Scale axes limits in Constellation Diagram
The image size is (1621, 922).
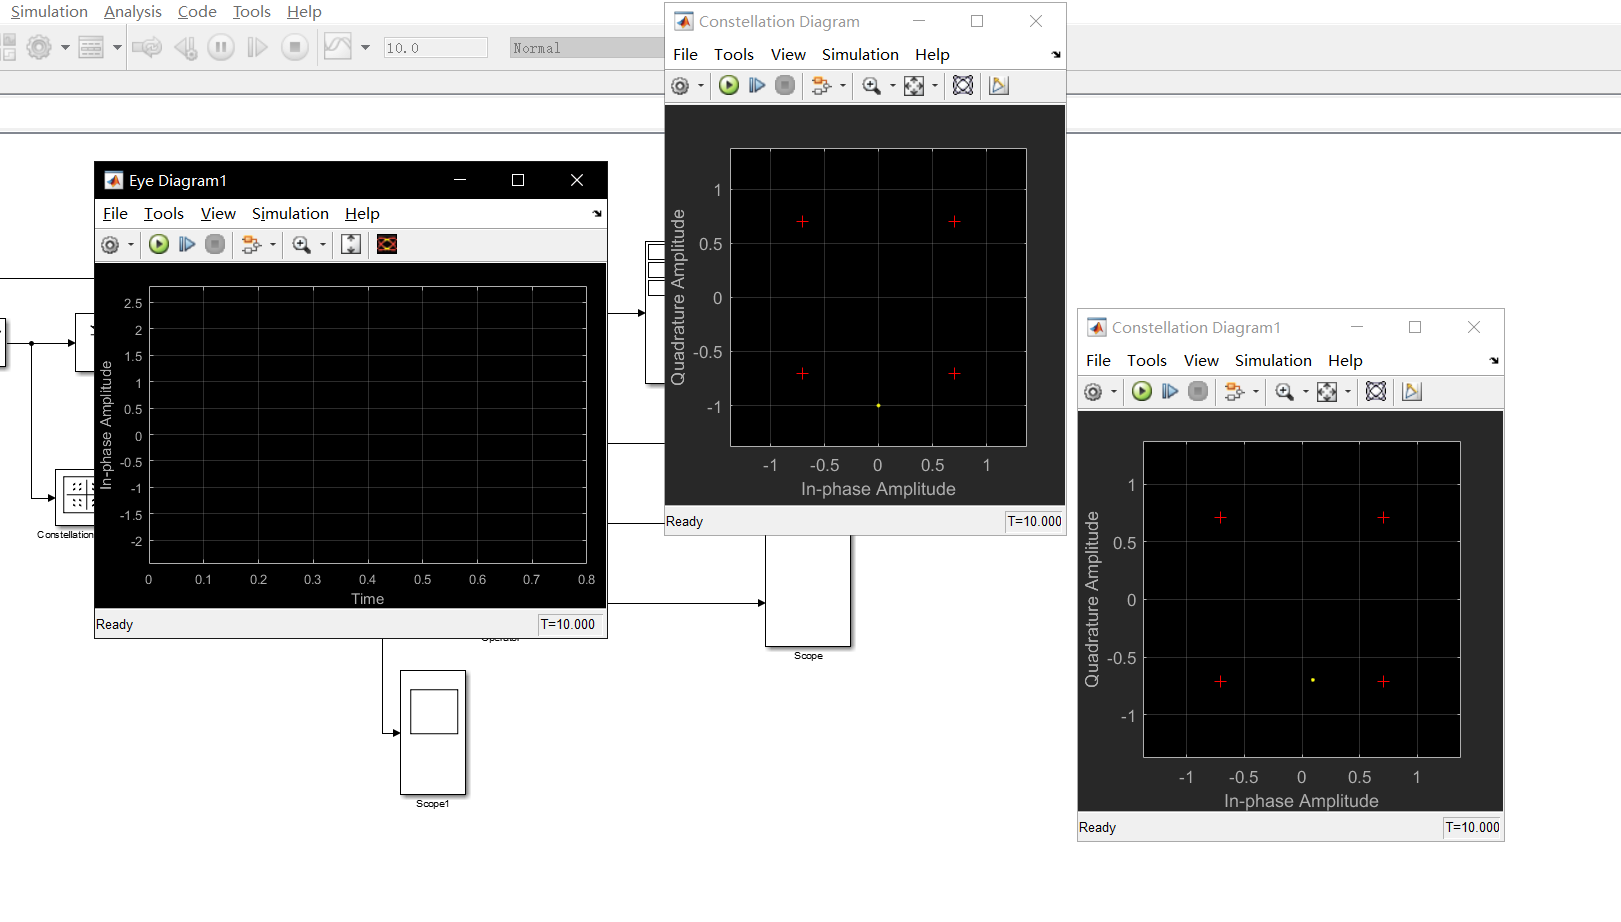click(x=914, y=86)
